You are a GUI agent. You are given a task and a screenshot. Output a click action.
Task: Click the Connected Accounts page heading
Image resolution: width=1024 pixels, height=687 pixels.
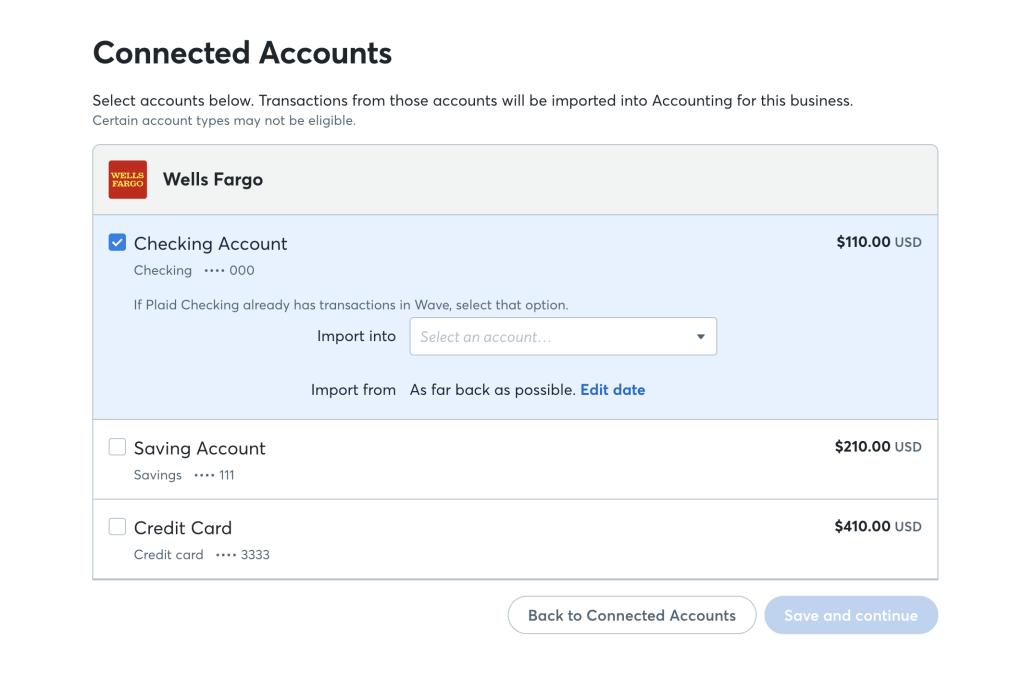(242, 53)
